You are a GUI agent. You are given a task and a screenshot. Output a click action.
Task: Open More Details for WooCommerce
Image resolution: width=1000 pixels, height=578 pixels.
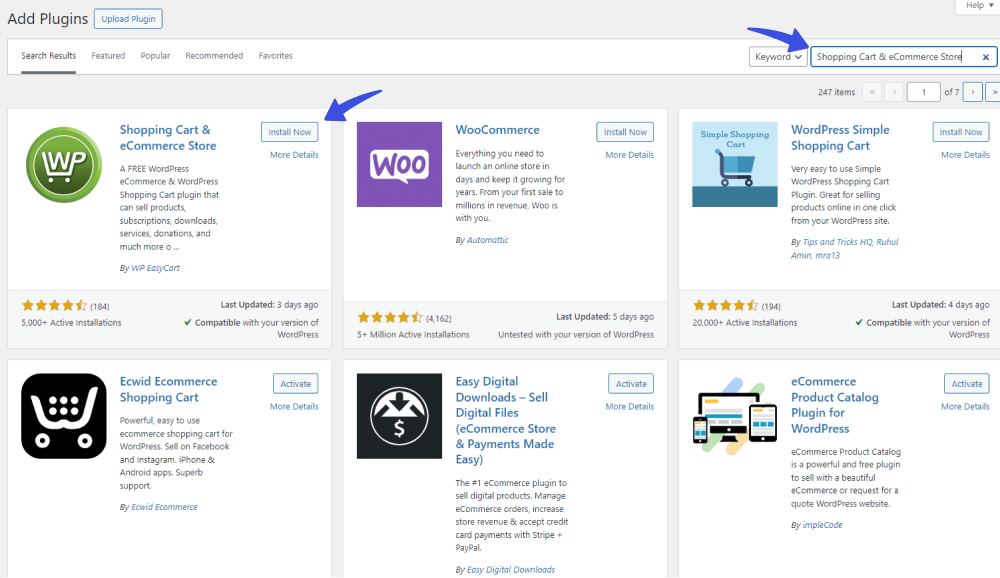[629, 154]
